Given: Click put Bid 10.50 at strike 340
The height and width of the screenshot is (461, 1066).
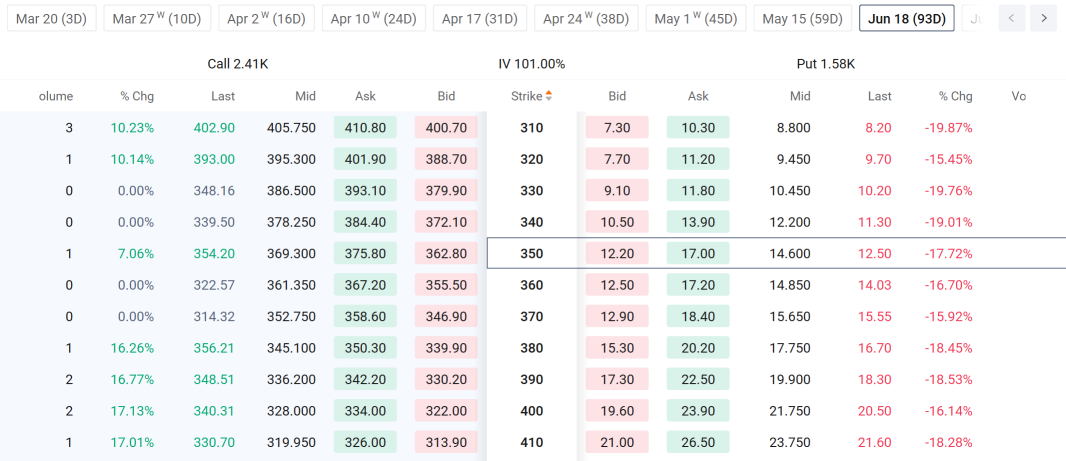Looking at the screenshot, I should pyautogui.click(x=617, y=222).
